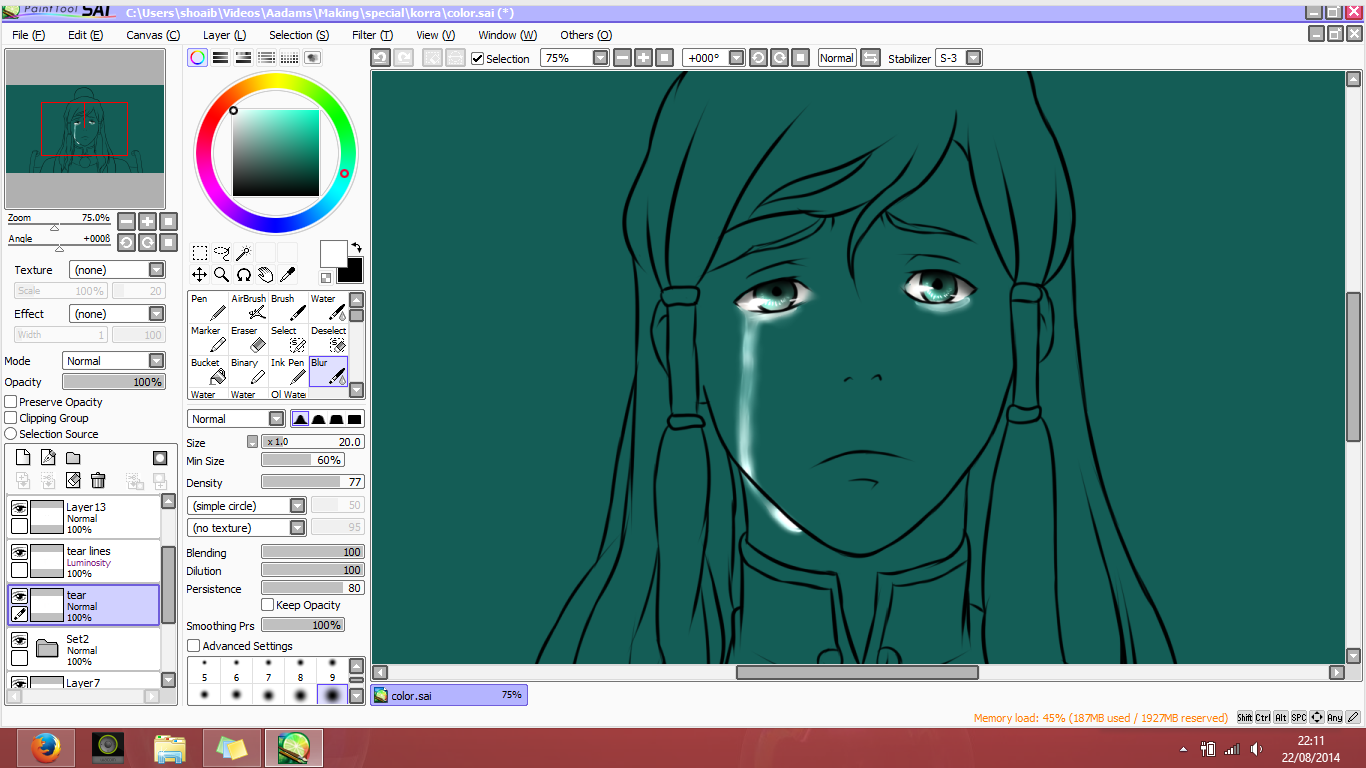Open the Filter menu
Image resolution: width=1366 pixels, height=768 pixels.
pos(372,35)
